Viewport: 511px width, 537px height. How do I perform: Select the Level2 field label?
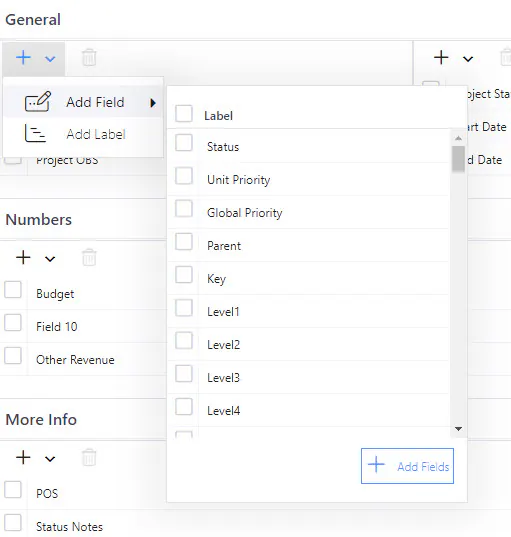click(x=223, y=345)
